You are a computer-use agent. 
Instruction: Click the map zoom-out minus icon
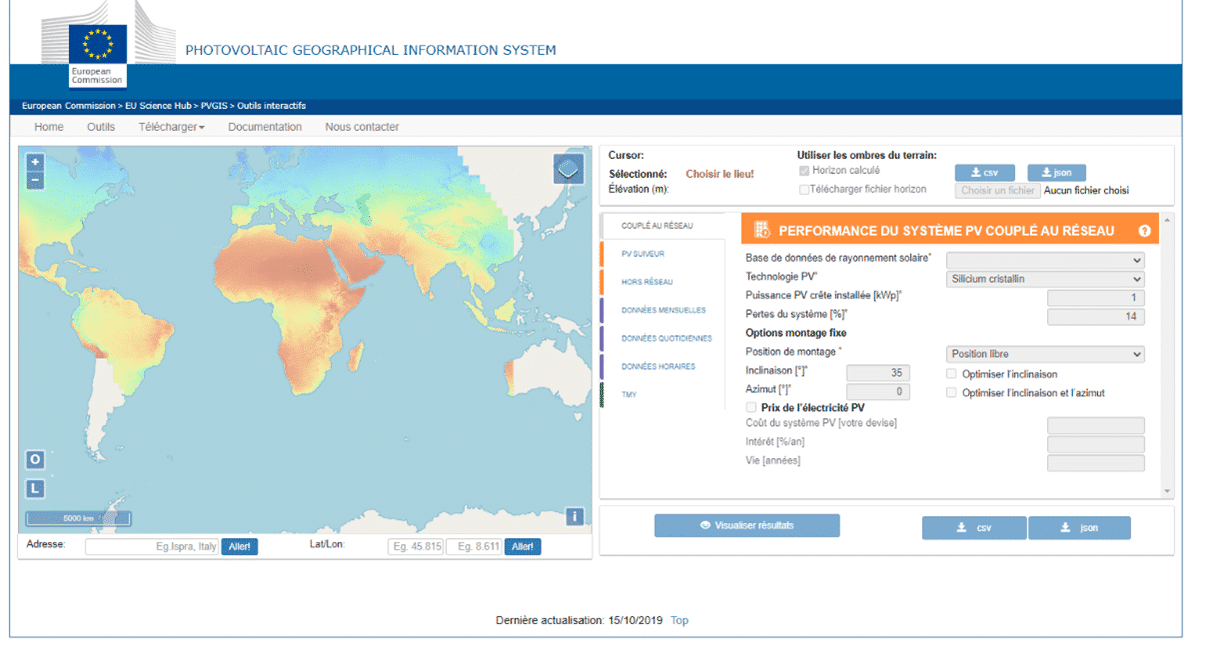[34, 179]
